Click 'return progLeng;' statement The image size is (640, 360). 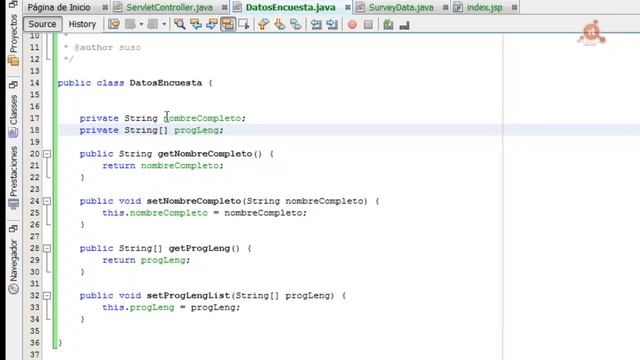tap(146, 260)
